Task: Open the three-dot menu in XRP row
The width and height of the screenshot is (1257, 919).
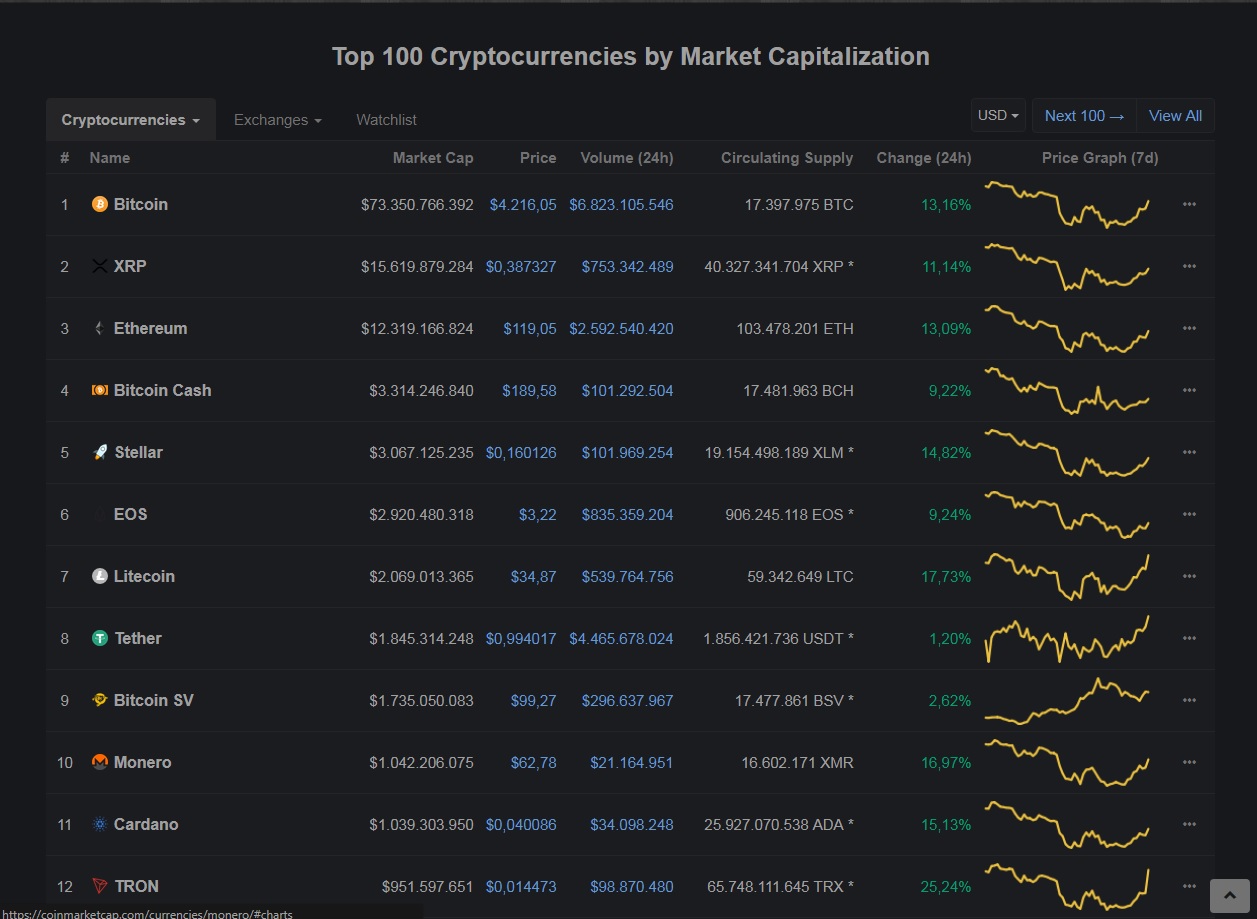Action: [x=1189, y=266]
